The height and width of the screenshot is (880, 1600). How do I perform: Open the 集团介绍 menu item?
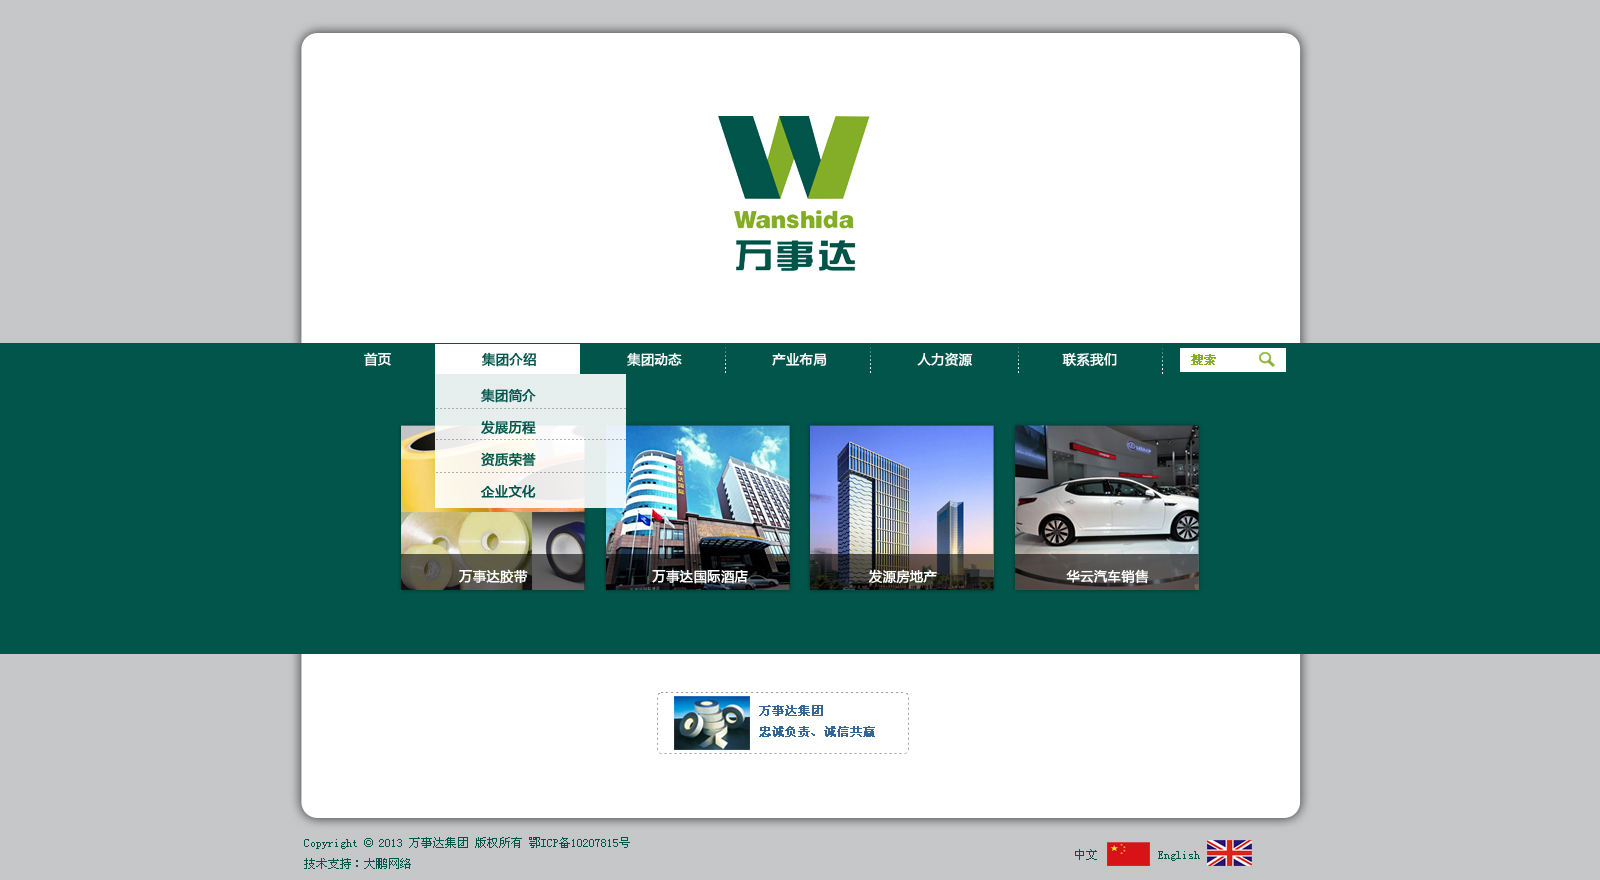[508, 360]
